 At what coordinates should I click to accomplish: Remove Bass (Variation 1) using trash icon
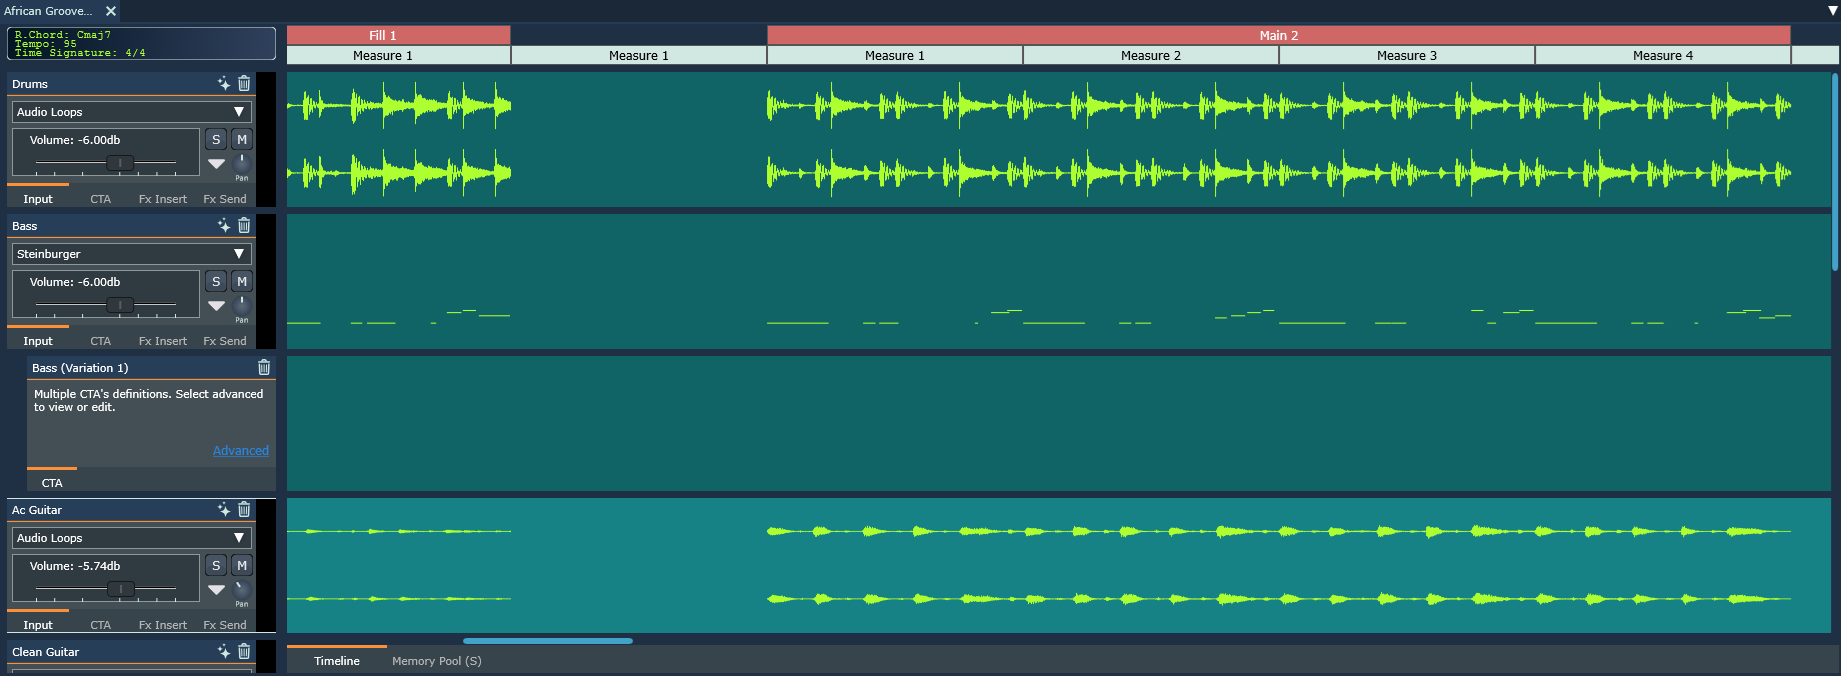coord(264,368)
